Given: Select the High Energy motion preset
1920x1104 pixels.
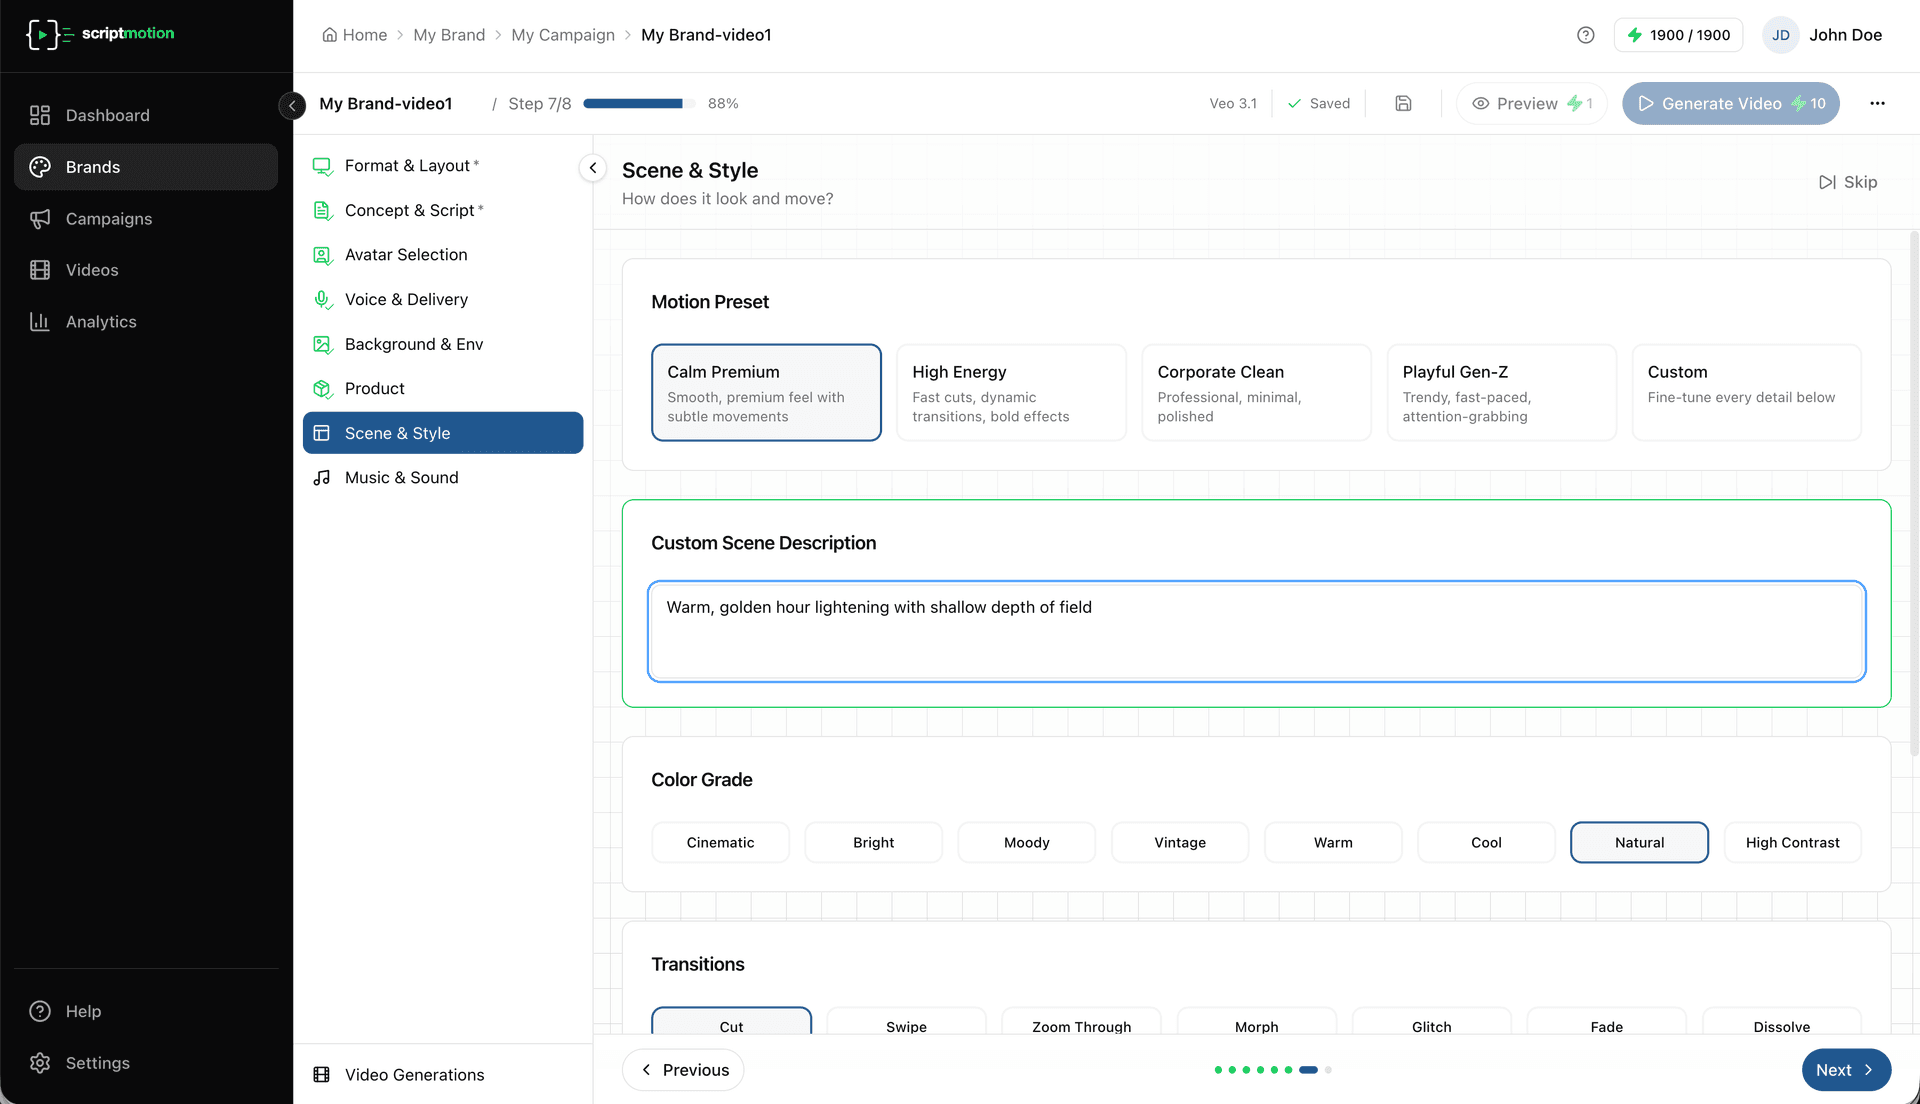Looking at the screenshot, I should [1011, 392].
